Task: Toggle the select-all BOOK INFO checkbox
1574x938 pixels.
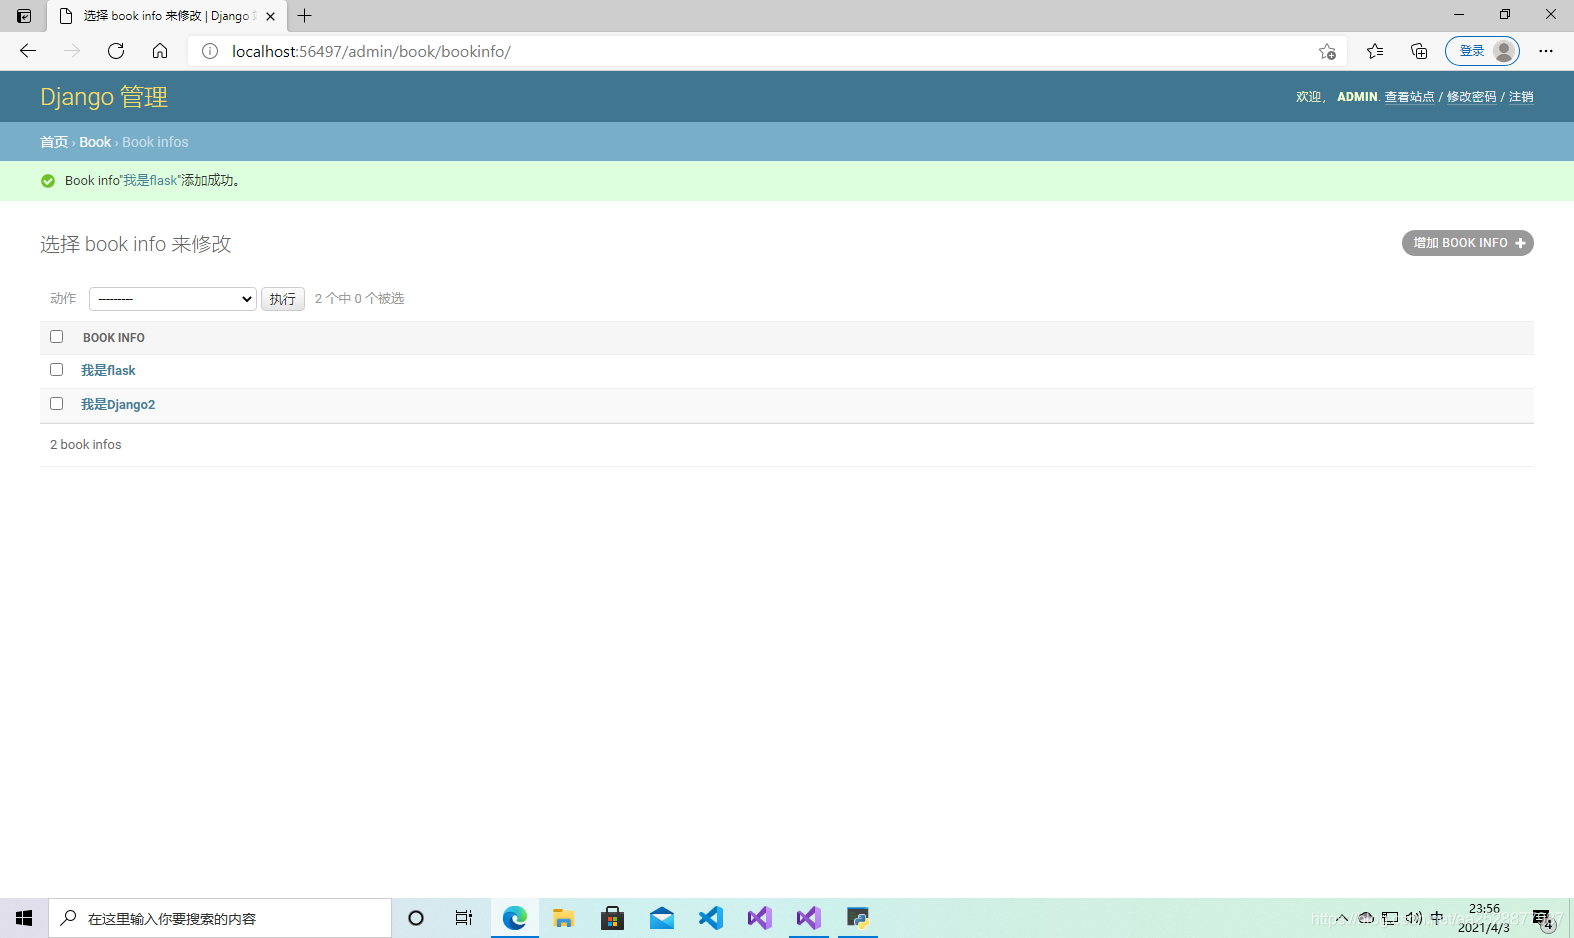Action: [x=56, y=337]
